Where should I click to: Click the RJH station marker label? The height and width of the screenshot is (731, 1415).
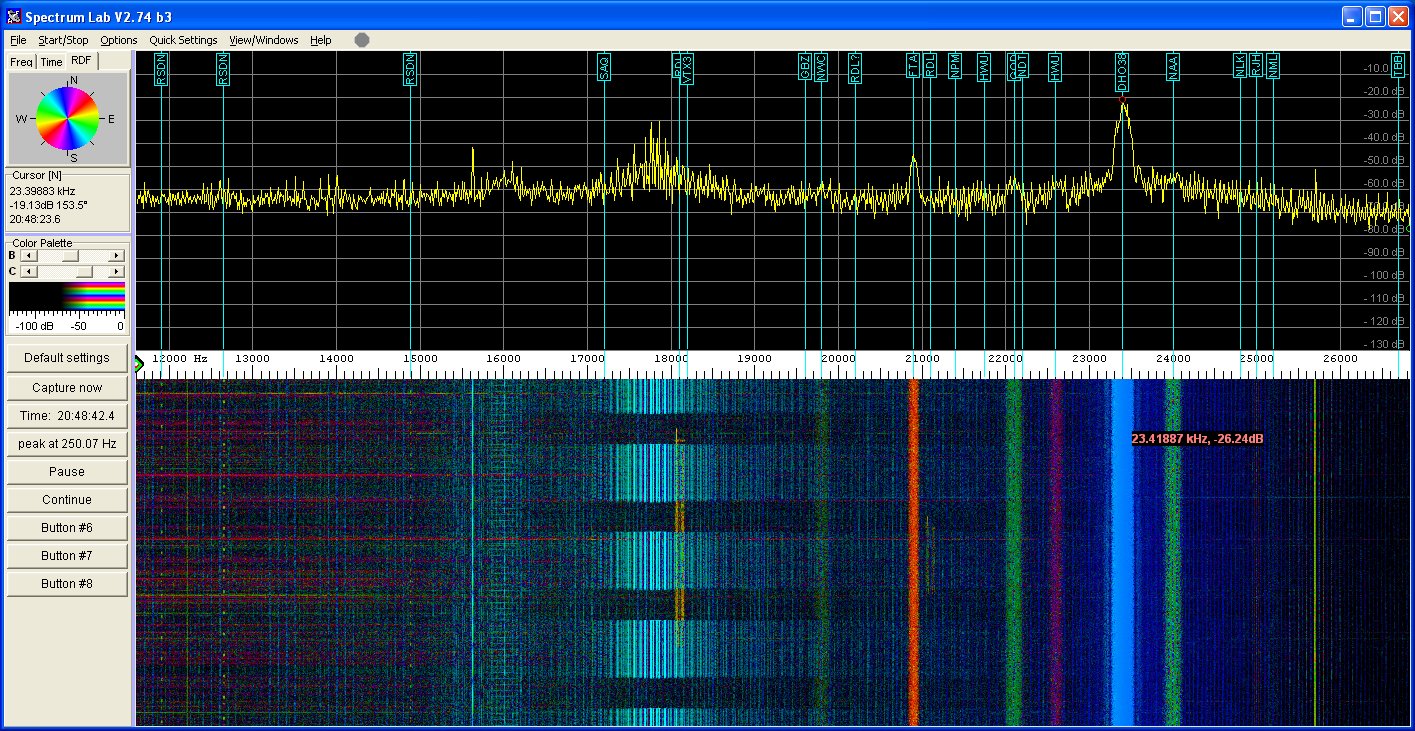coord(1256,66)
